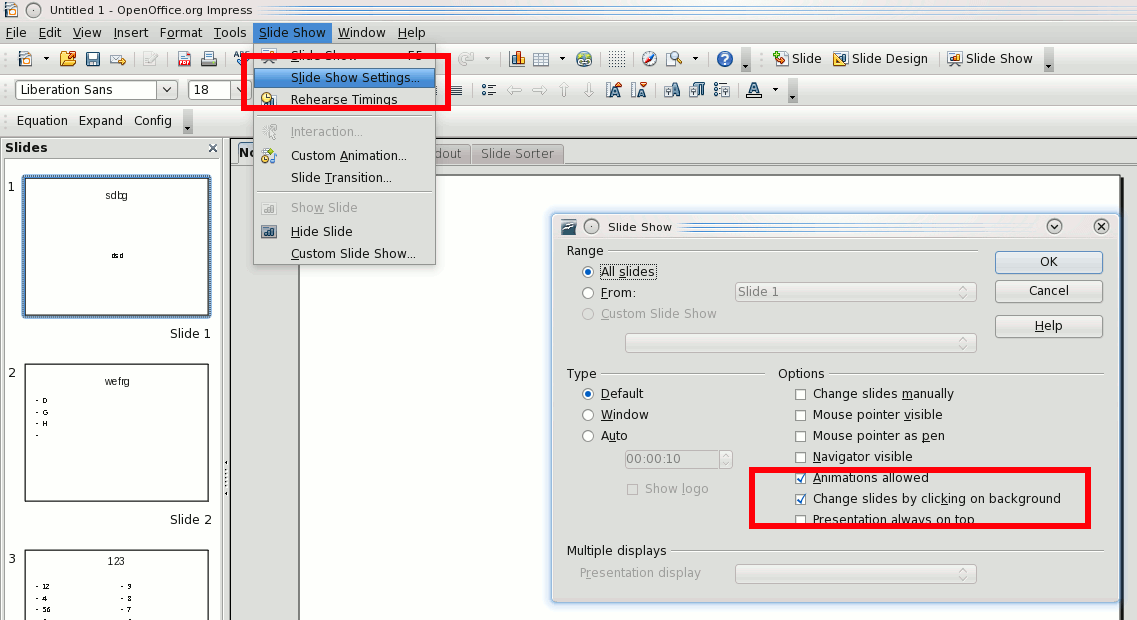Click the Font Color icon
Viewport: 1137px width, 620px height.
click(754, 90)
